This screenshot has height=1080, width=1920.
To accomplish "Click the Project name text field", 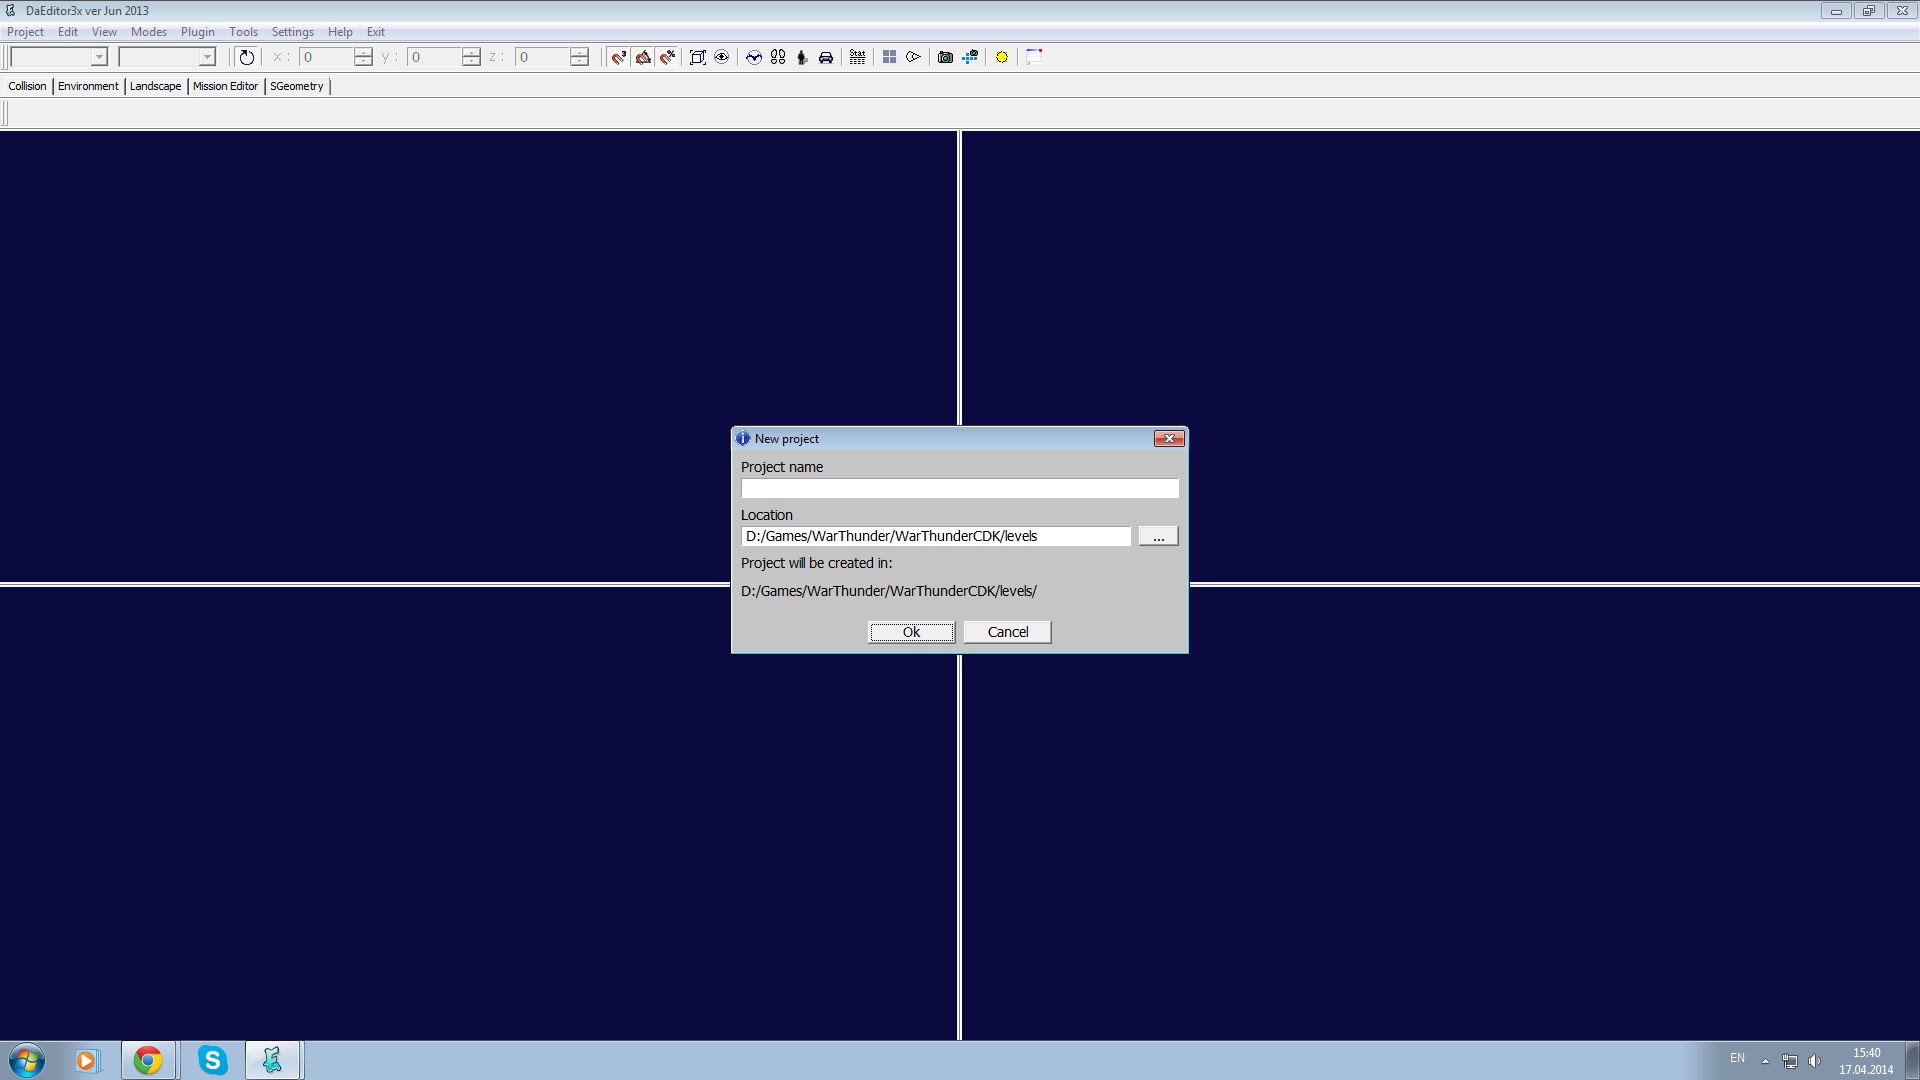I will 960,488.
